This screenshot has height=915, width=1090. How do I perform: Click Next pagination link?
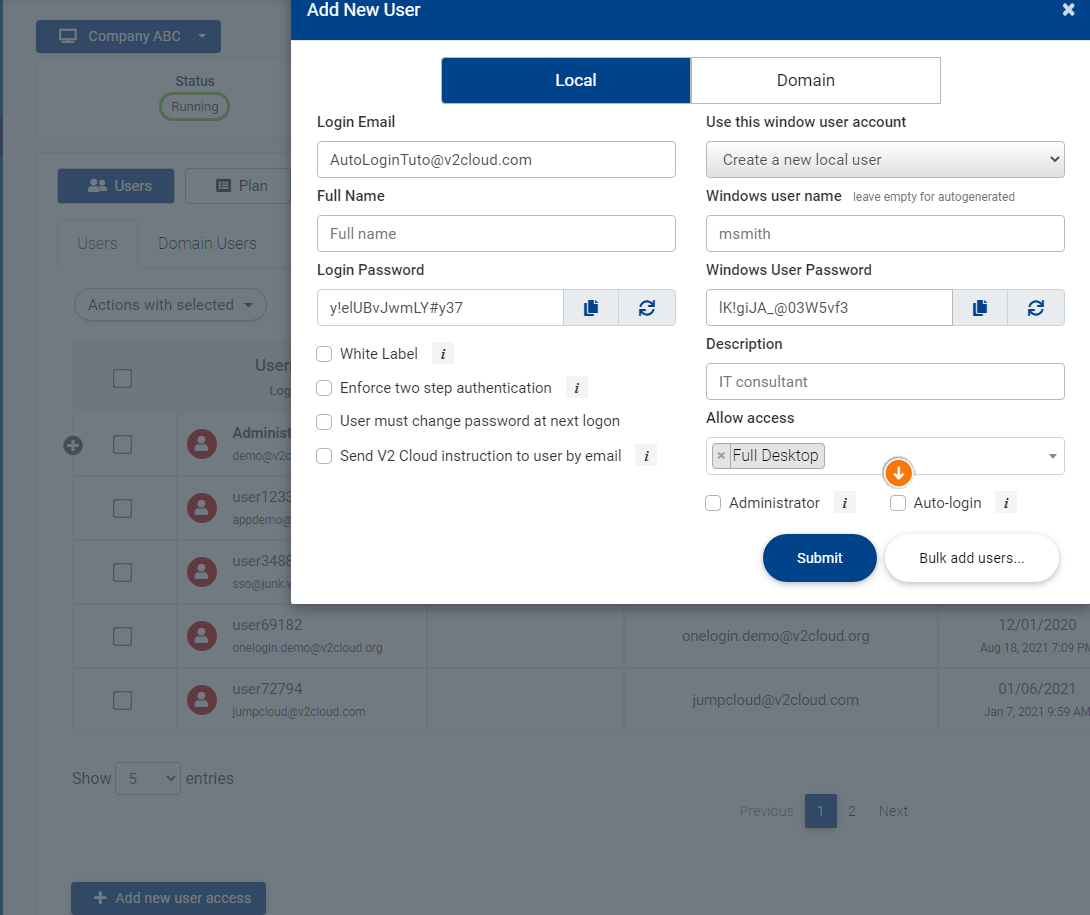point(893,811)
